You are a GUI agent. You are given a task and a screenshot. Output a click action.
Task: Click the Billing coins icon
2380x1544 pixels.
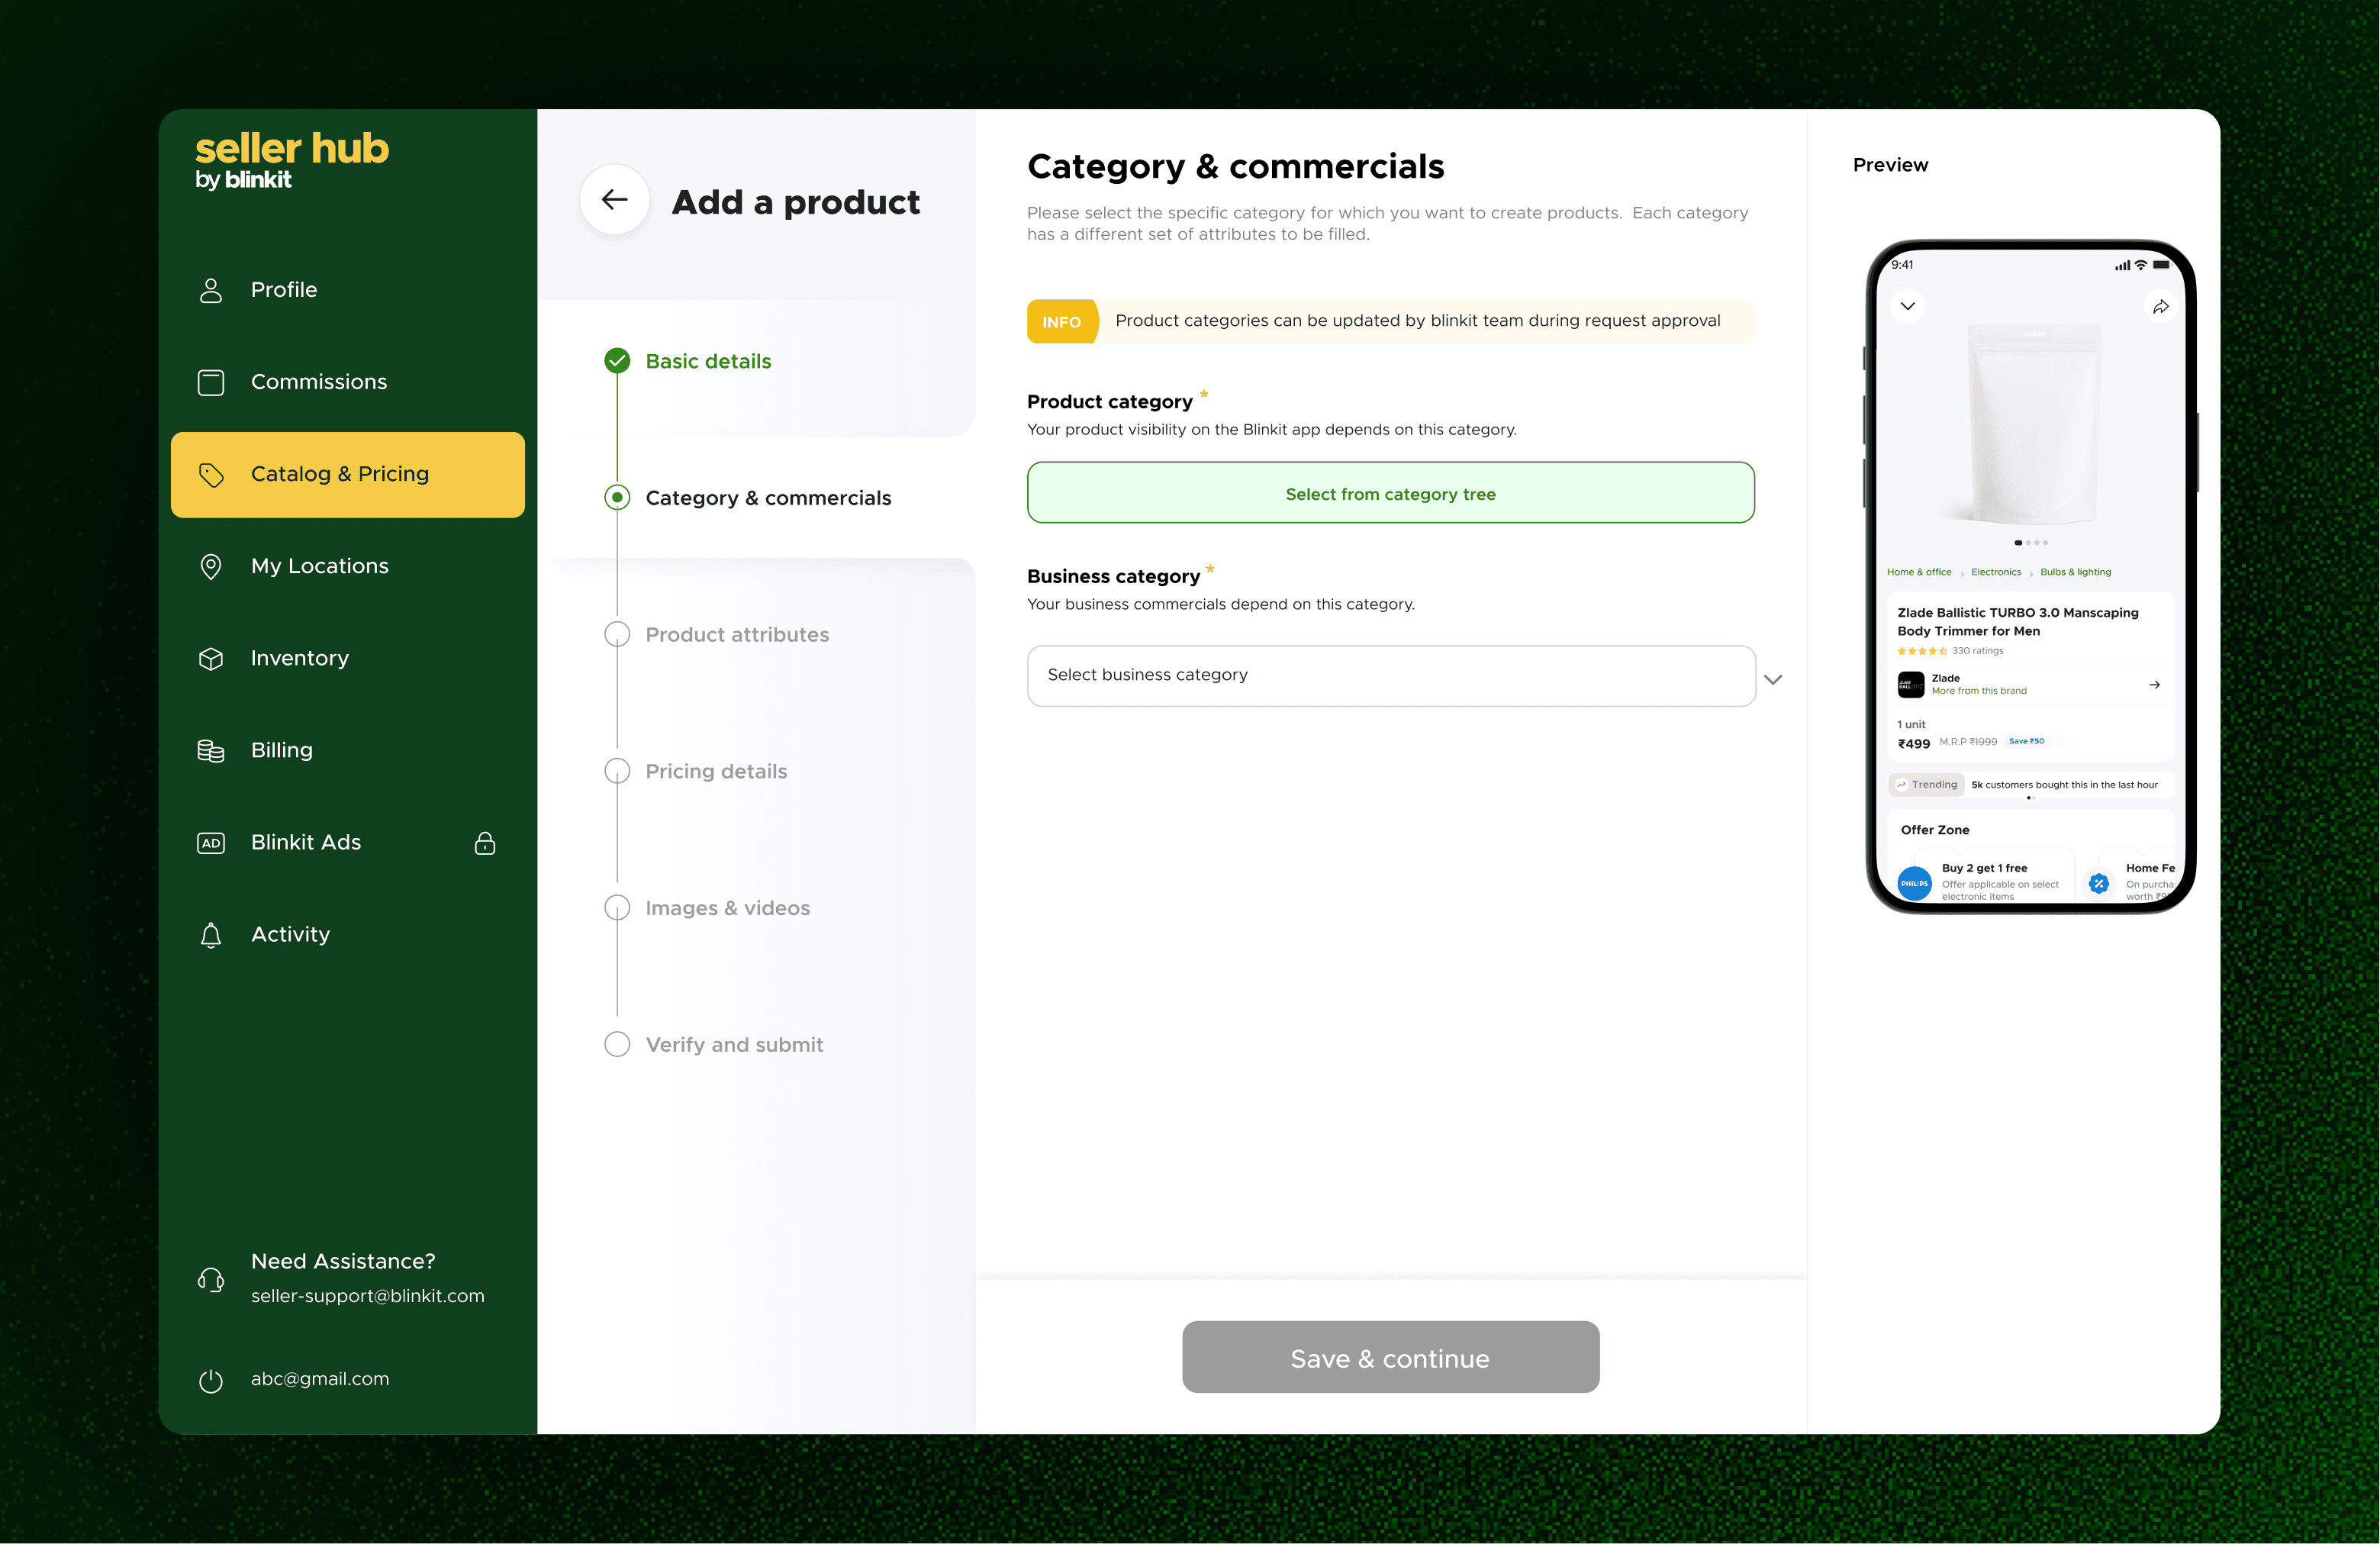211,751
